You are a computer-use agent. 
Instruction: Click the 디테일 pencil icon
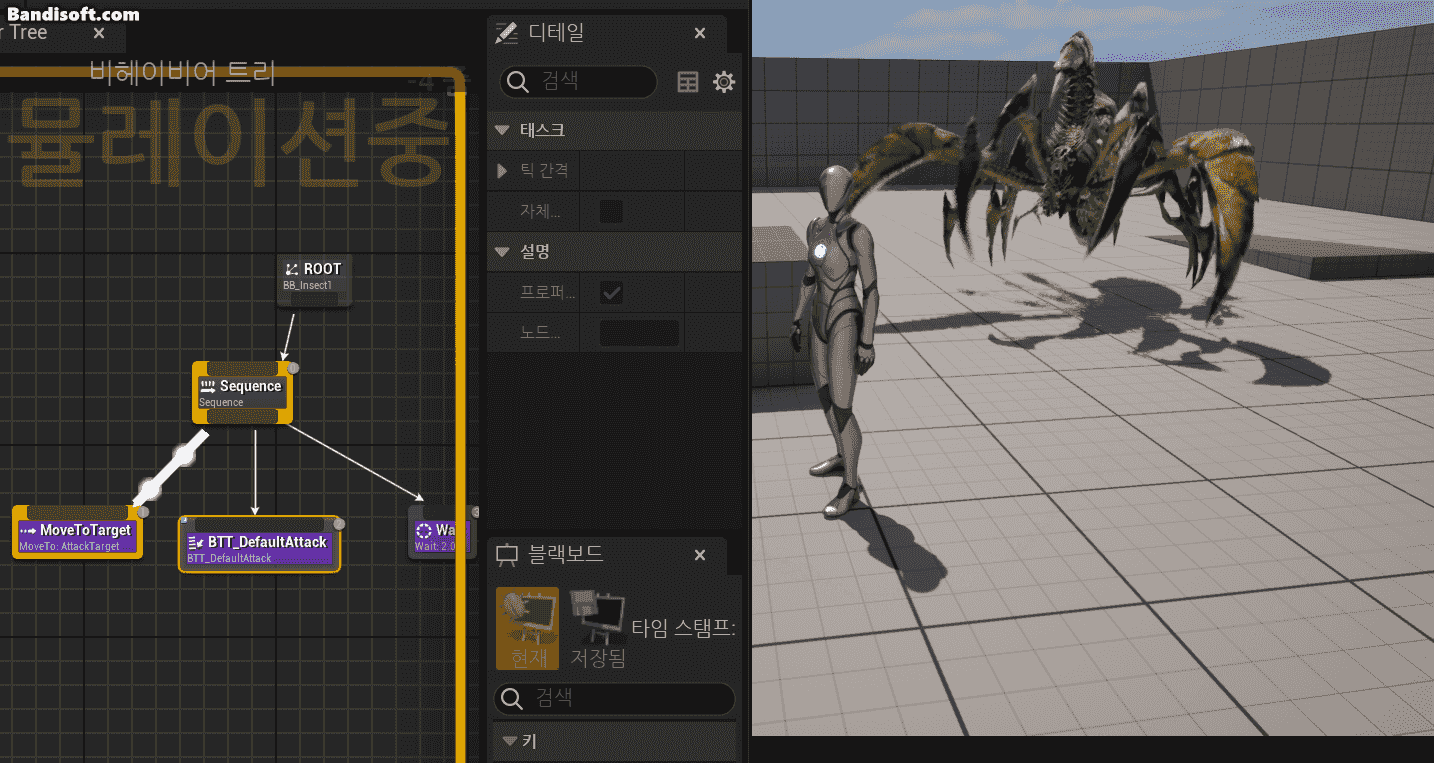coord(508,33)
